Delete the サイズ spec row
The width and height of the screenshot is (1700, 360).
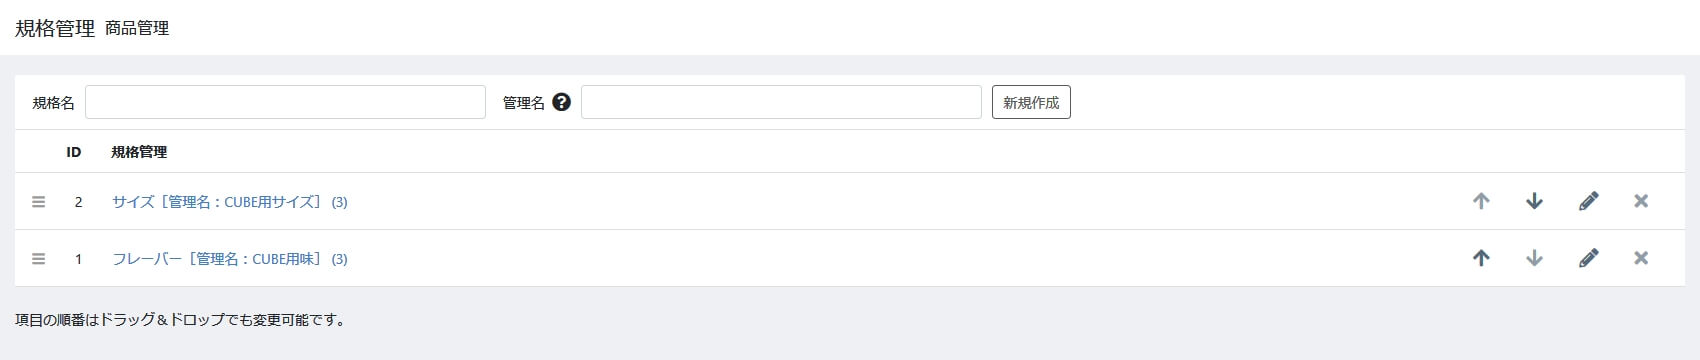click(1641, 201)
